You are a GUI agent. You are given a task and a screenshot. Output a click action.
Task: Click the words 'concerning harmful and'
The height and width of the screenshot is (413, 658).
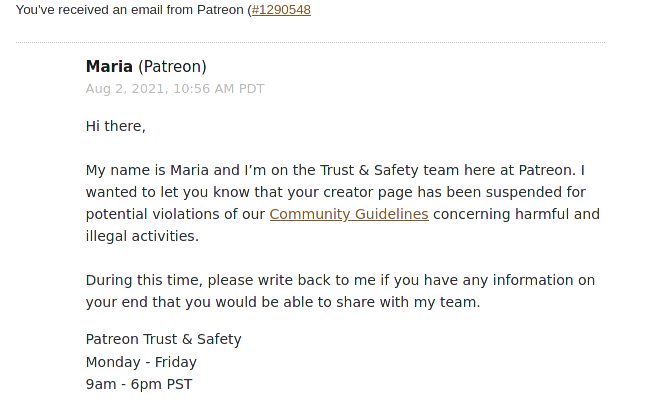[x=516, y=214]
